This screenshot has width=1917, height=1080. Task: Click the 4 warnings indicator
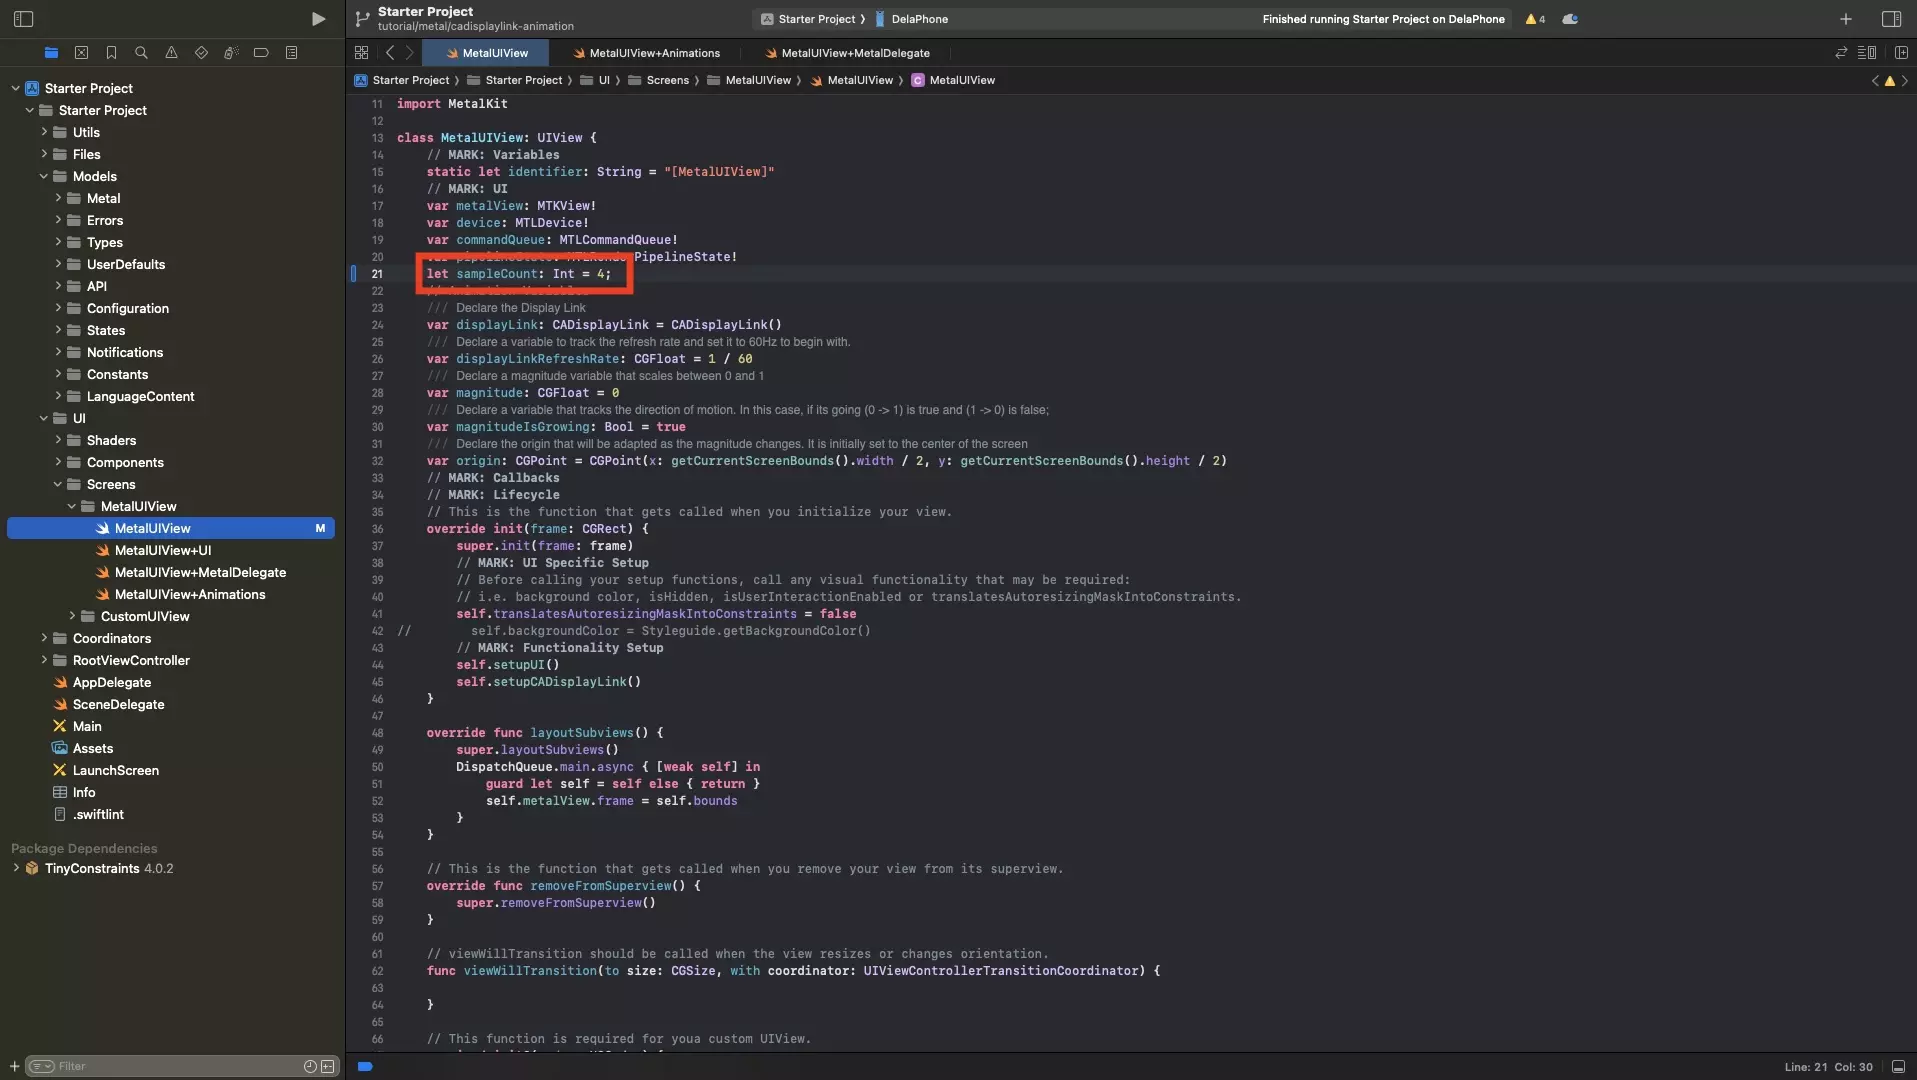click(x=1535, y=19)
